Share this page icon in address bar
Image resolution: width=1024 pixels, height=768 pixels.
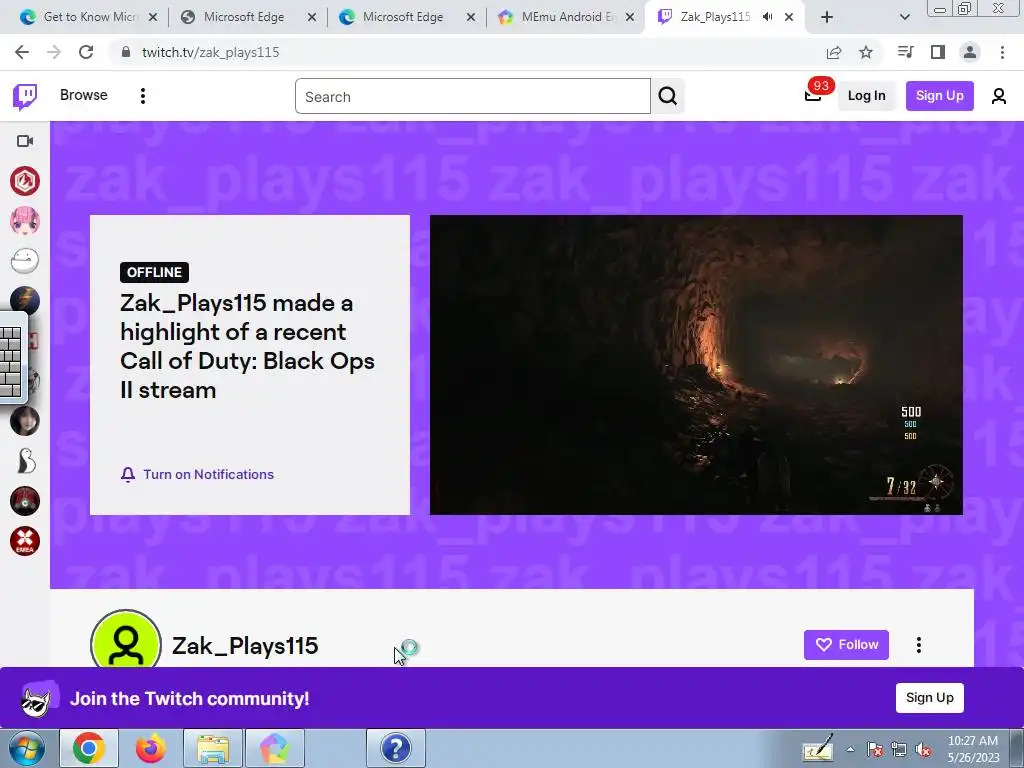(834, 52)
